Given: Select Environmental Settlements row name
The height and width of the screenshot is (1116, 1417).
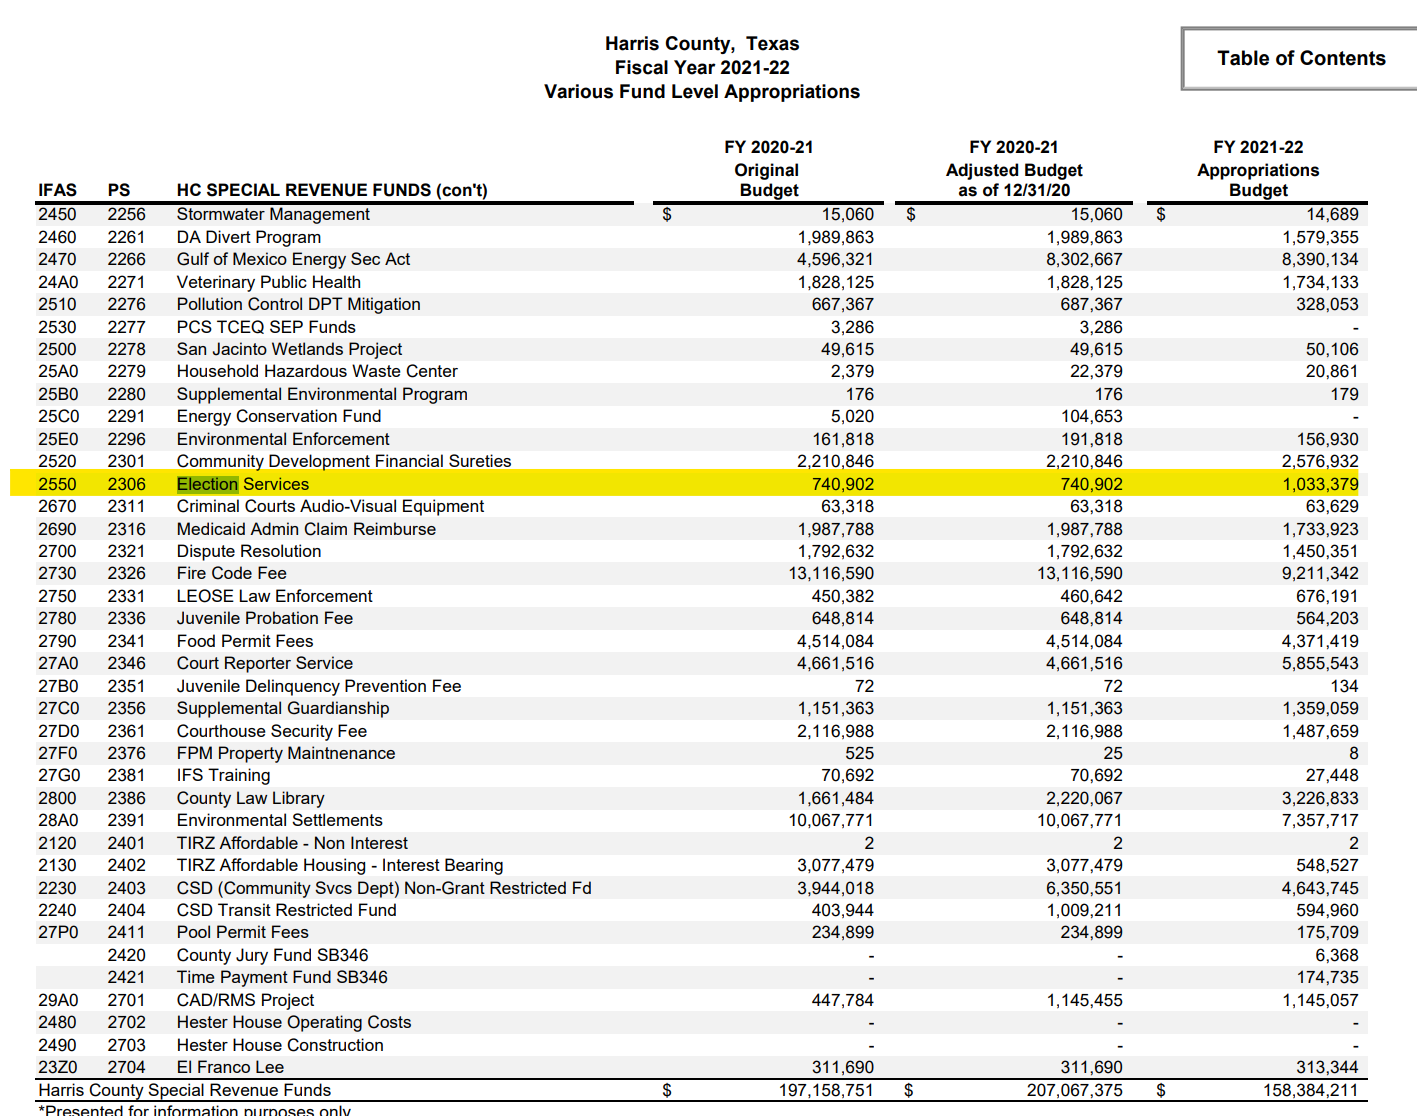Looking at the screenshot, I should (x=280, y=820).
